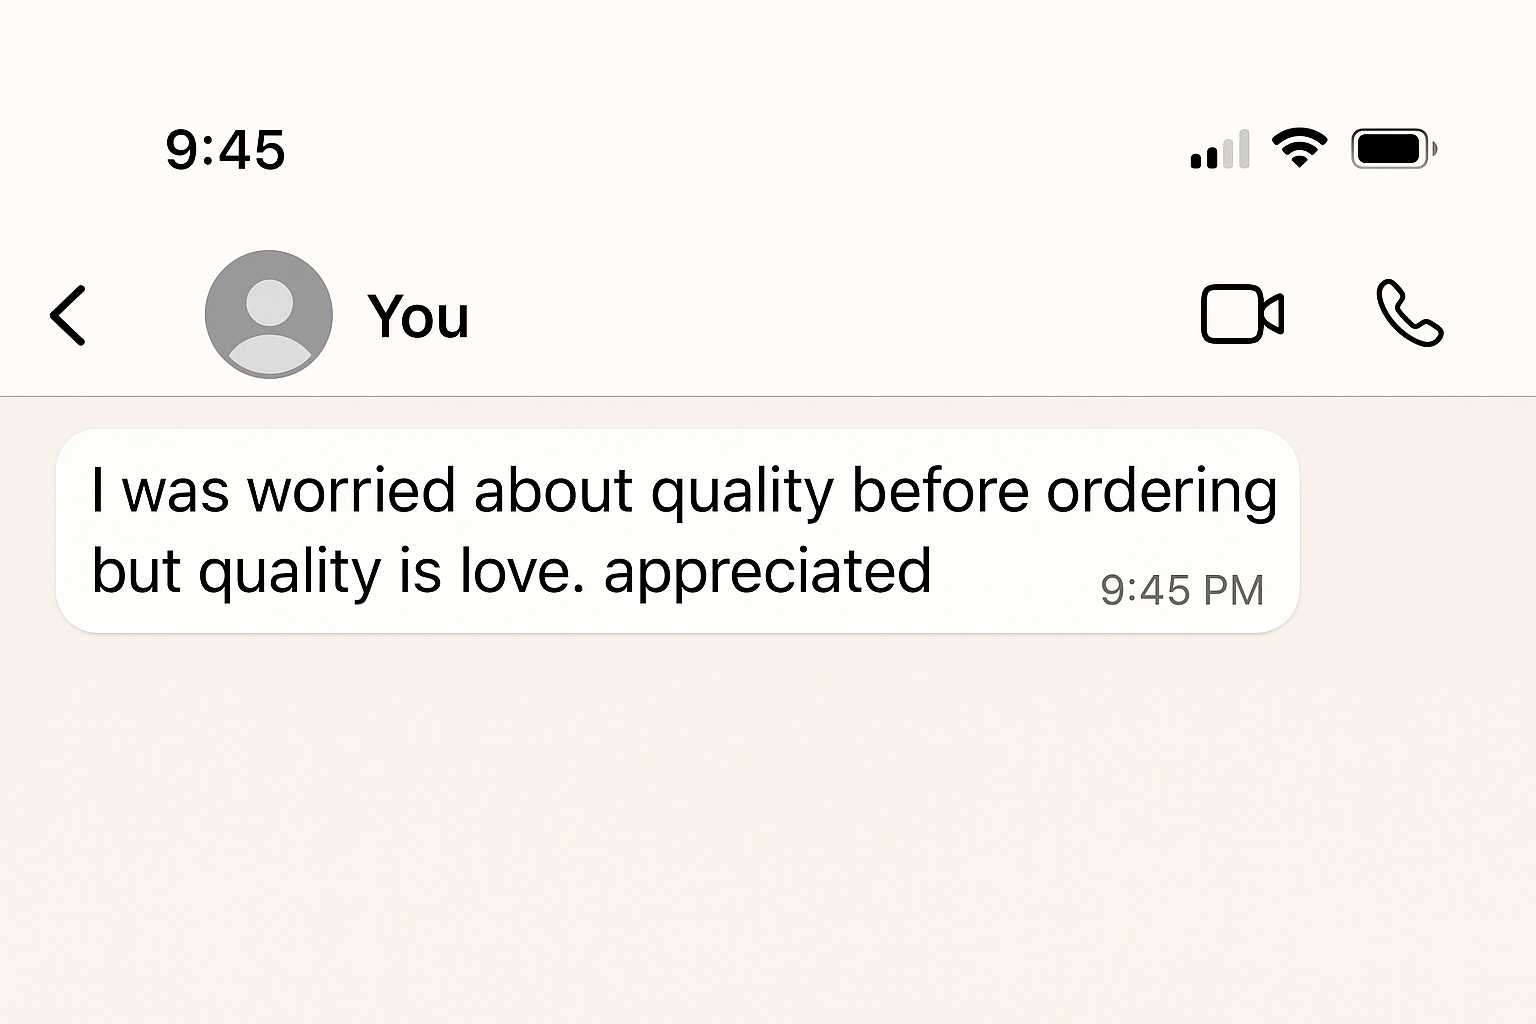This screenshot has width=1536, height=1024.
Task: Tap the battery indicator icon
Action: [1393, 149]
